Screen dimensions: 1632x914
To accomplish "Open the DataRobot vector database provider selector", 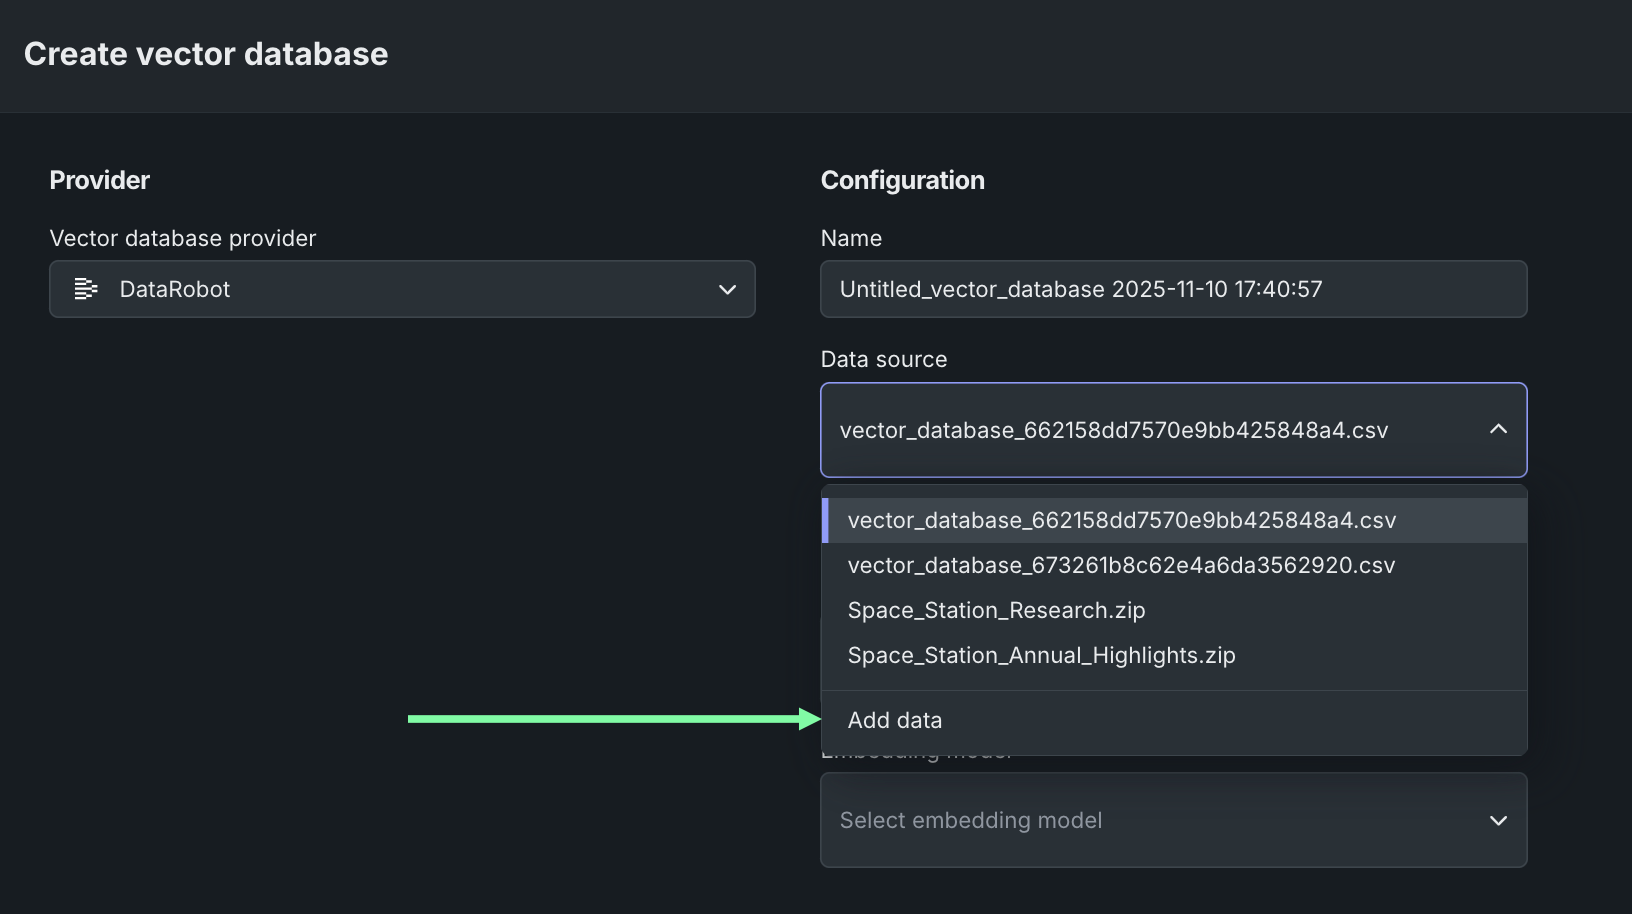I will click(x=400, y=289).
